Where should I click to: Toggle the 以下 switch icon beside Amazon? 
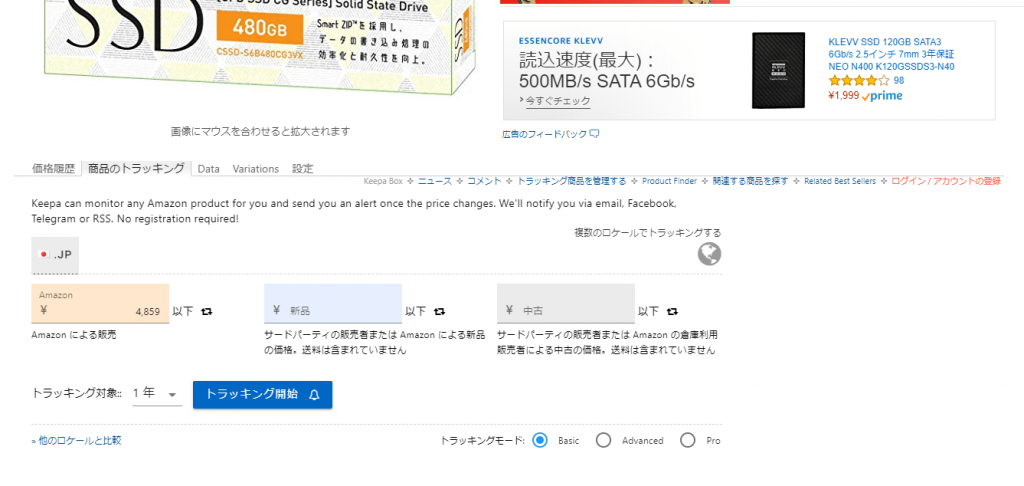[206, 311]
